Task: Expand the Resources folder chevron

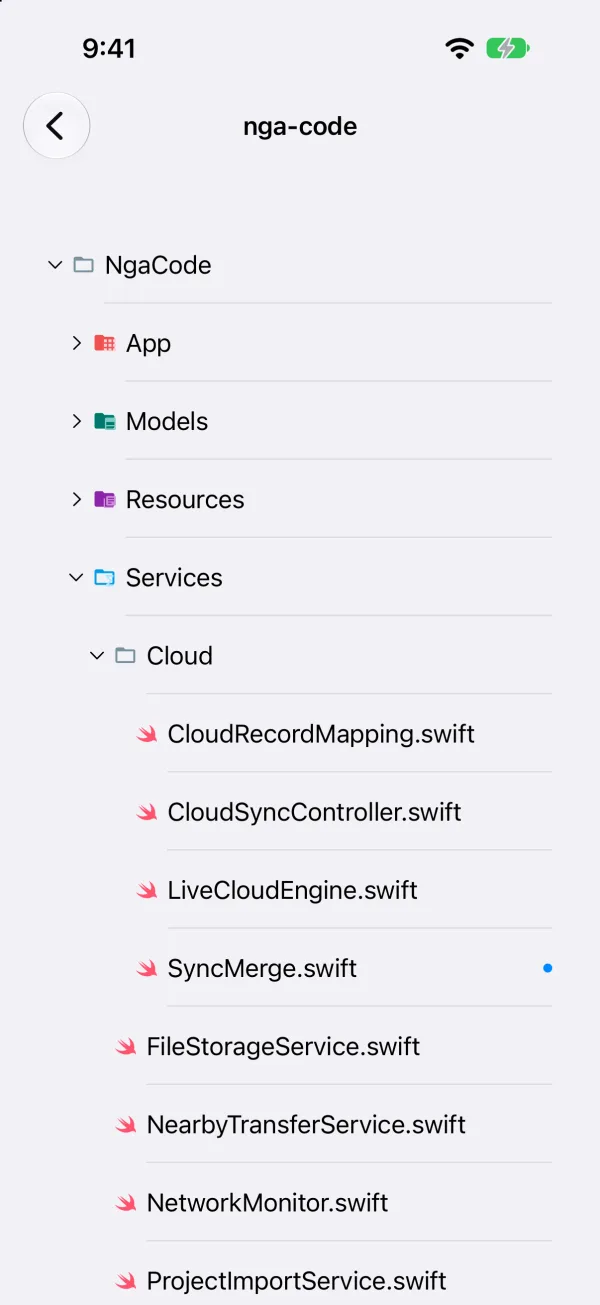Action: [76, 499]
